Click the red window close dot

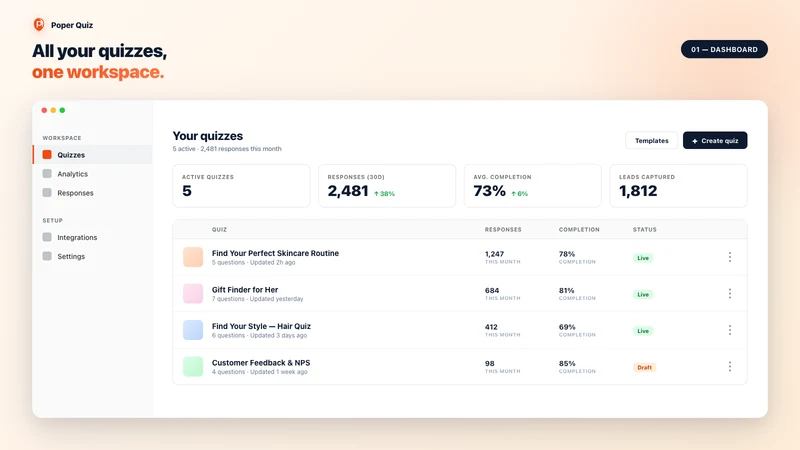[44, 110]
